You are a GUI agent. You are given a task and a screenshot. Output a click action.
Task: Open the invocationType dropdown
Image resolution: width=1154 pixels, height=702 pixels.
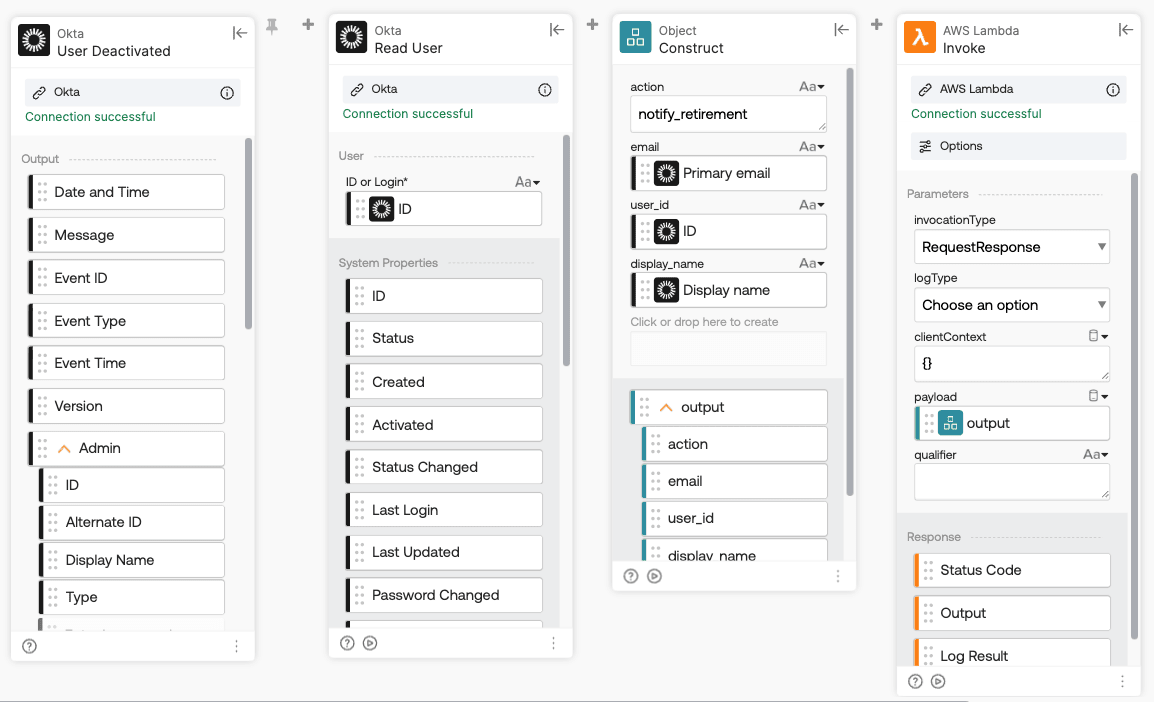pos(1011,247)
